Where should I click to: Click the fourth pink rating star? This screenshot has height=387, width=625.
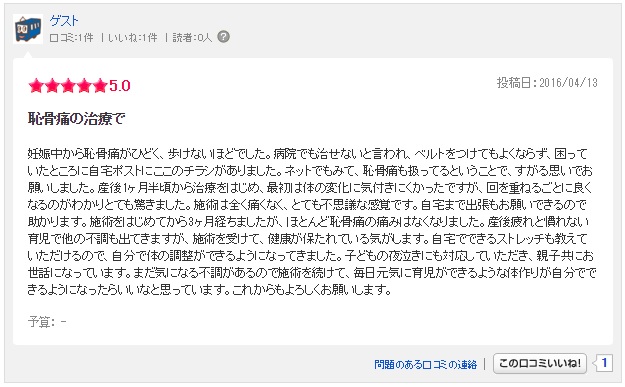pos(84,86)
